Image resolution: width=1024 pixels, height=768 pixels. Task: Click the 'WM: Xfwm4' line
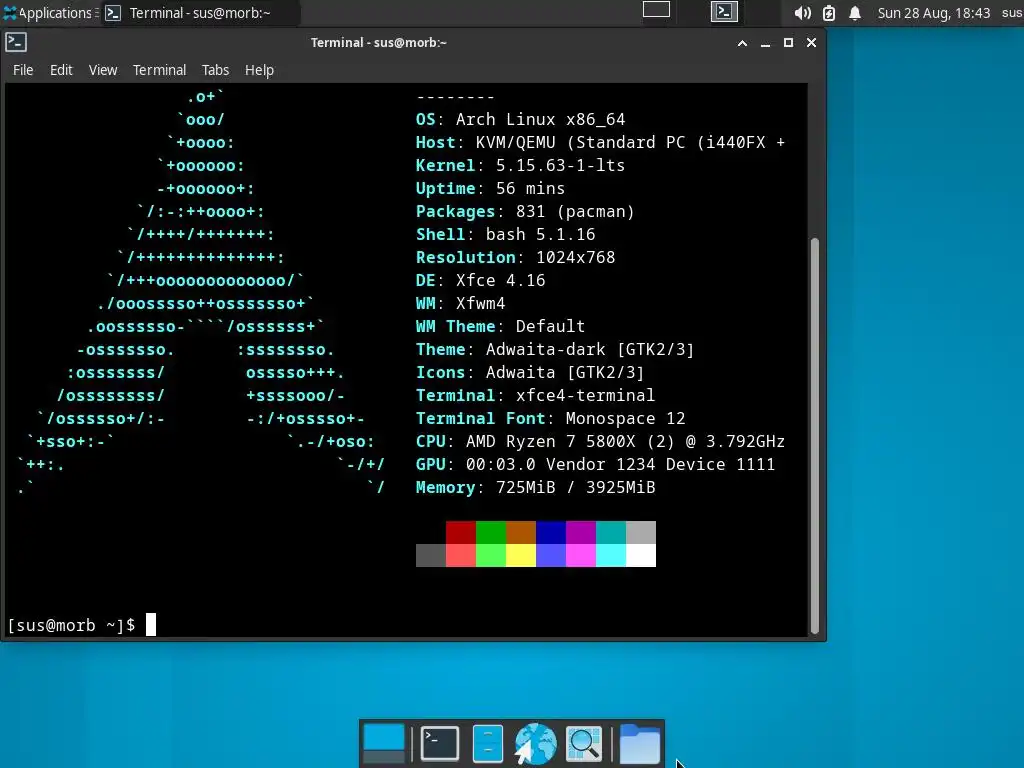[x=460, y=303]
